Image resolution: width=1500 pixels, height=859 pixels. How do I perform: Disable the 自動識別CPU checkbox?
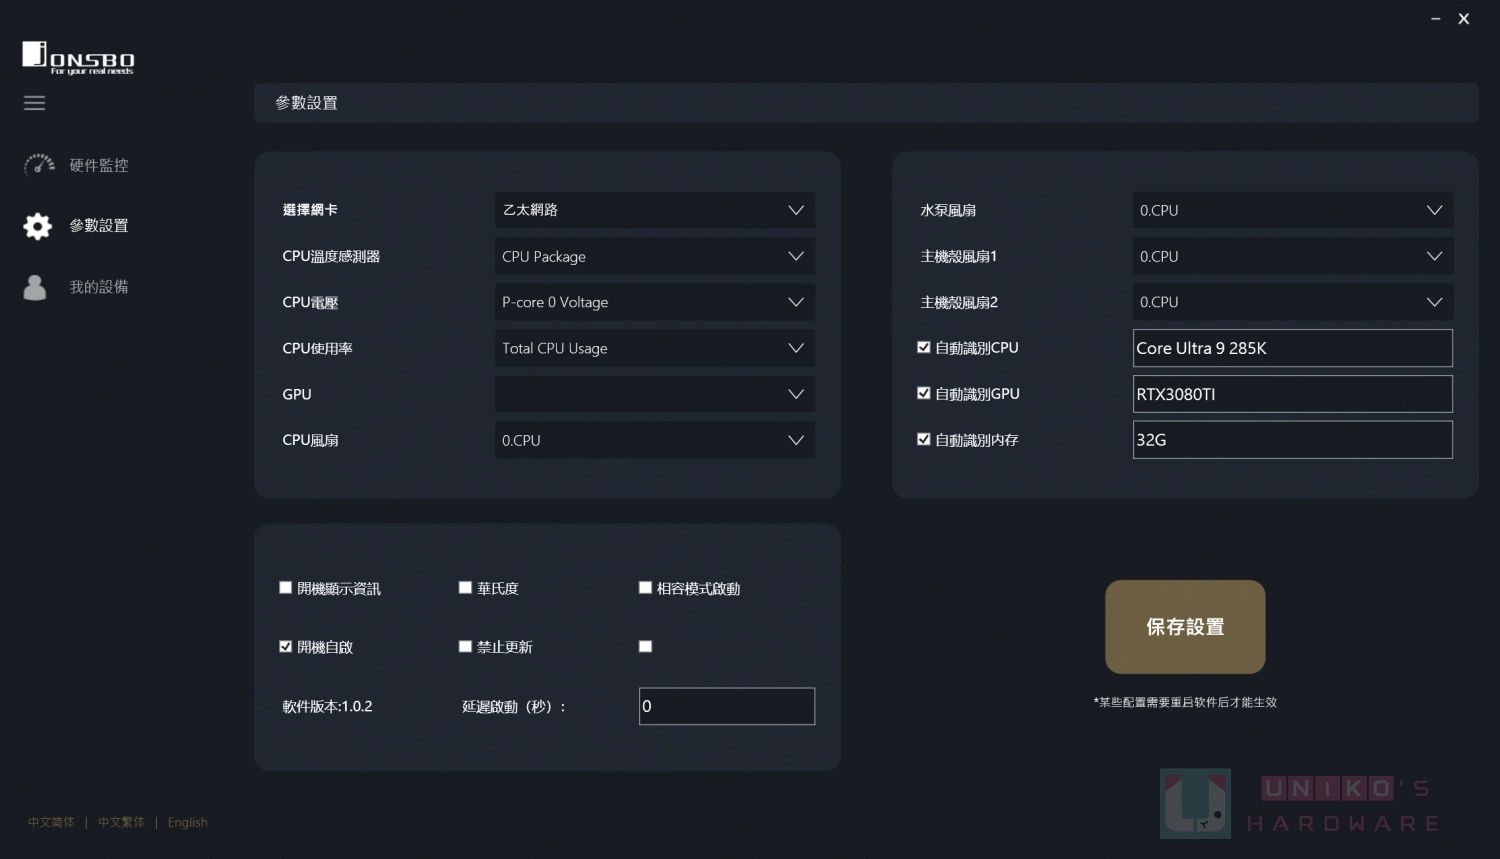point(924,348)
